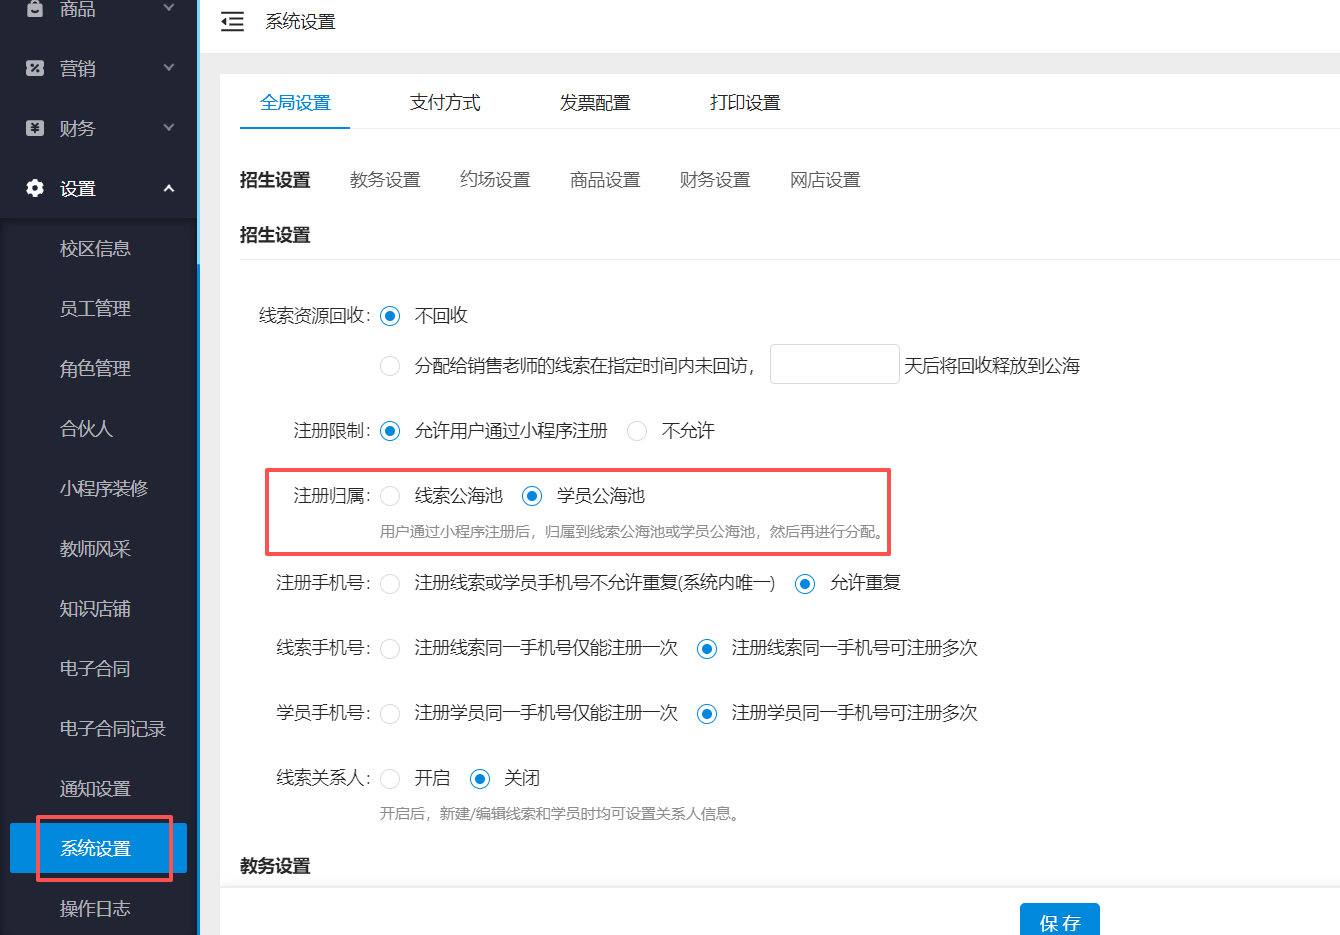Click the 营销 icon in the sidebar

tap(33, 68)
